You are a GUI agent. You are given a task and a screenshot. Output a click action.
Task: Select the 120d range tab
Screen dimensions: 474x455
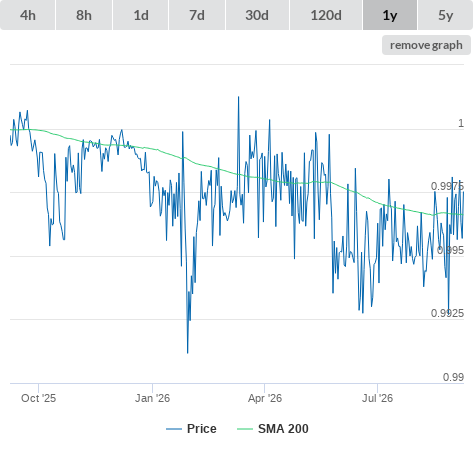click(326, 15)
